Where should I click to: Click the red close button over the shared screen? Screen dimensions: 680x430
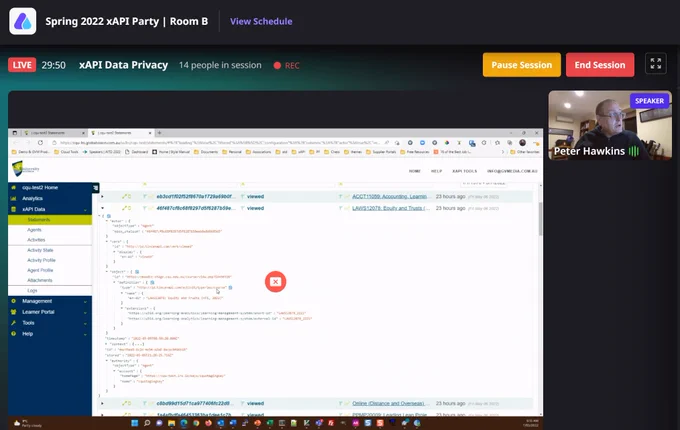(x=275, y=282)
